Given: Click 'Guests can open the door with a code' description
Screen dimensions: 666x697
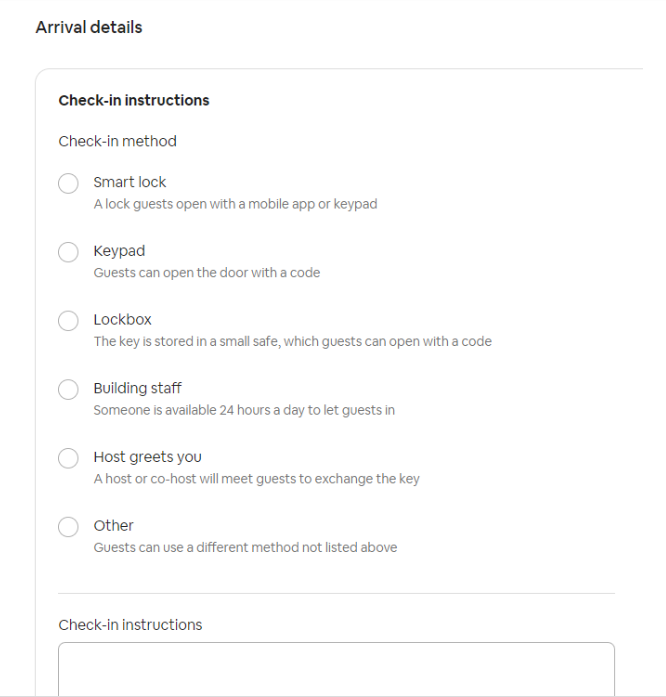Looking at the screenshot, I should (x=207, y=272).
